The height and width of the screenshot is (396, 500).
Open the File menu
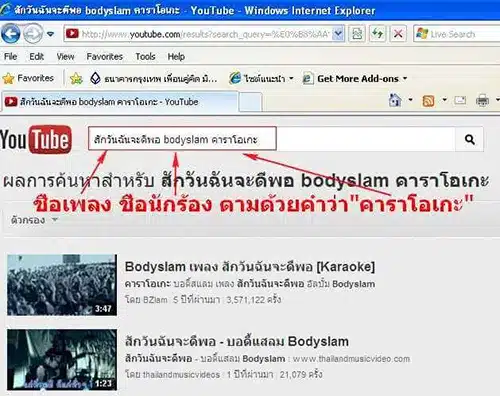click(x=11, y=57)
